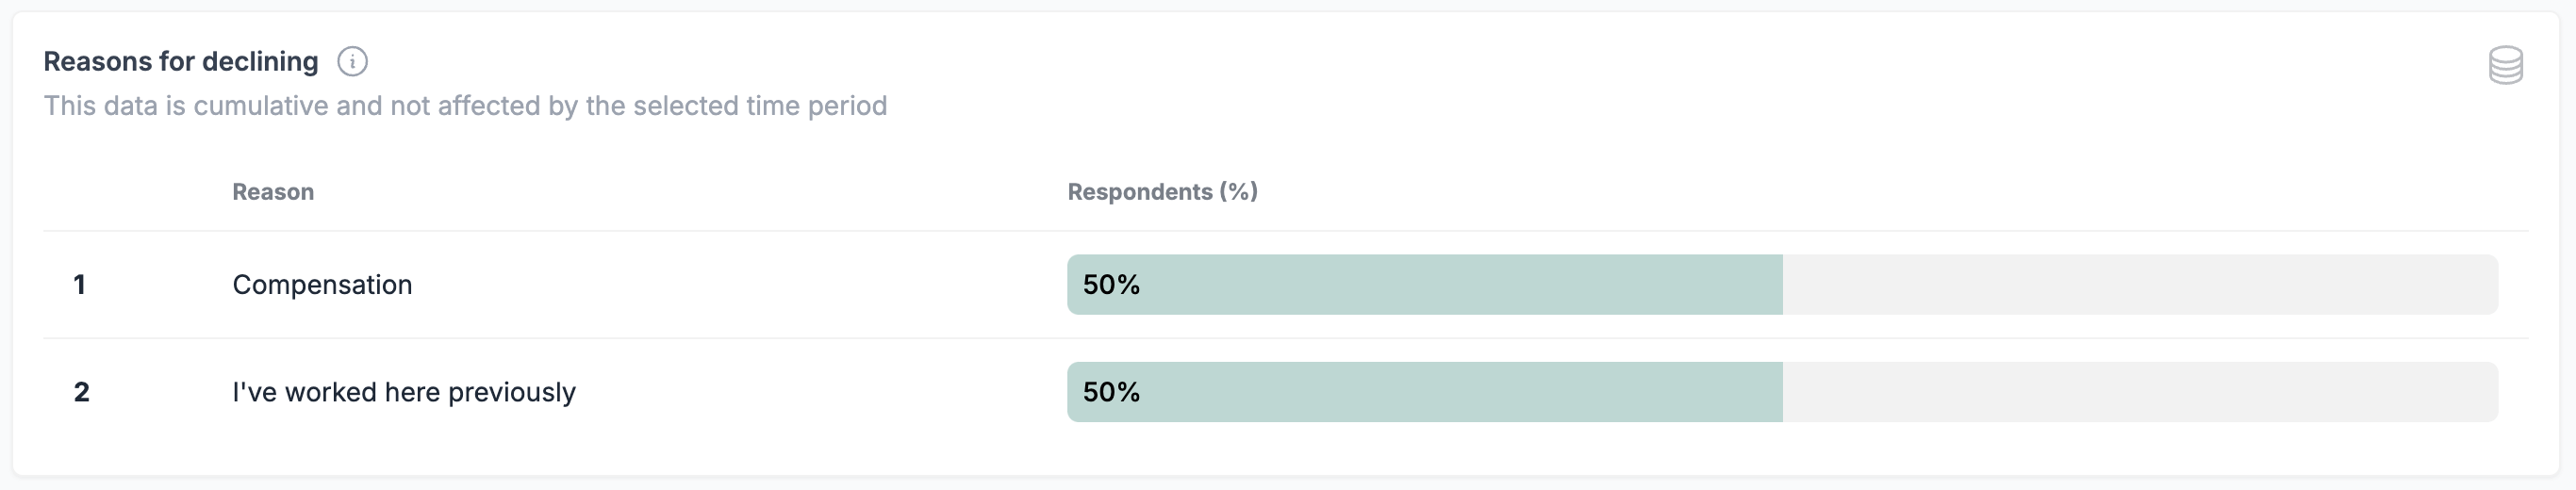2576x490 pixels.
Task: Click rank number 2 in the table
Action: [81, 392]
